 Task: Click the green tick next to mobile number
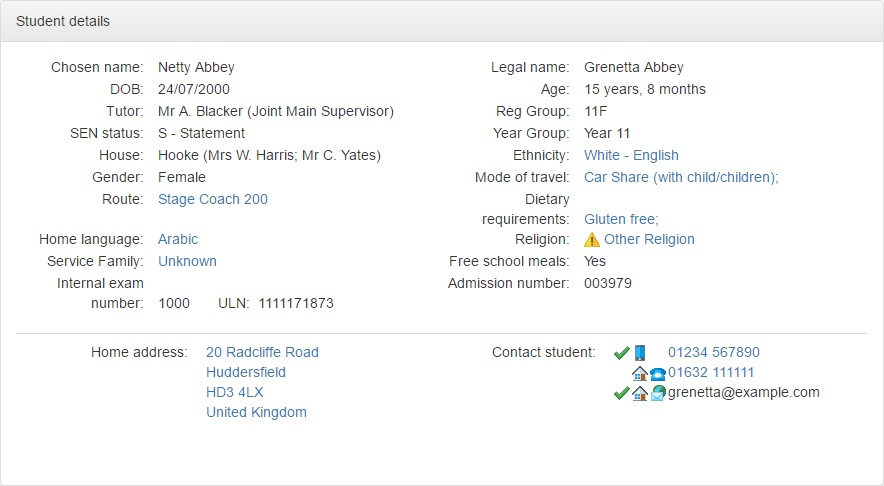coord(621,353)
